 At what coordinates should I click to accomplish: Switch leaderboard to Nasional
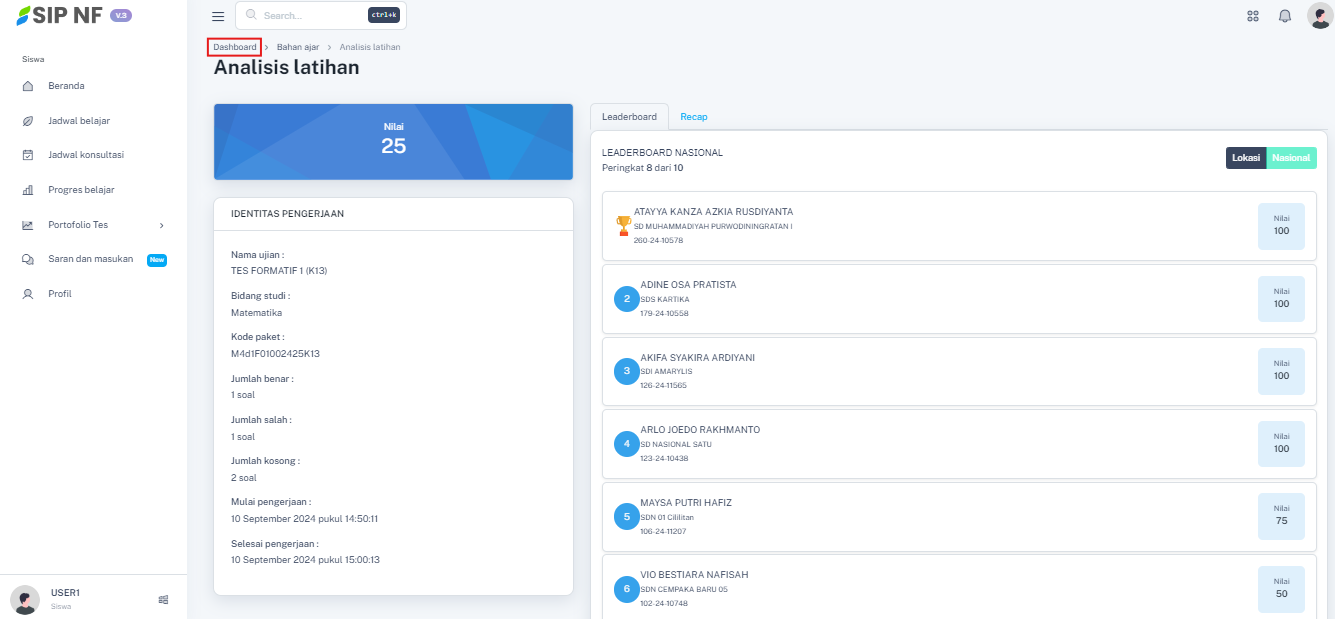[1291, 158]
